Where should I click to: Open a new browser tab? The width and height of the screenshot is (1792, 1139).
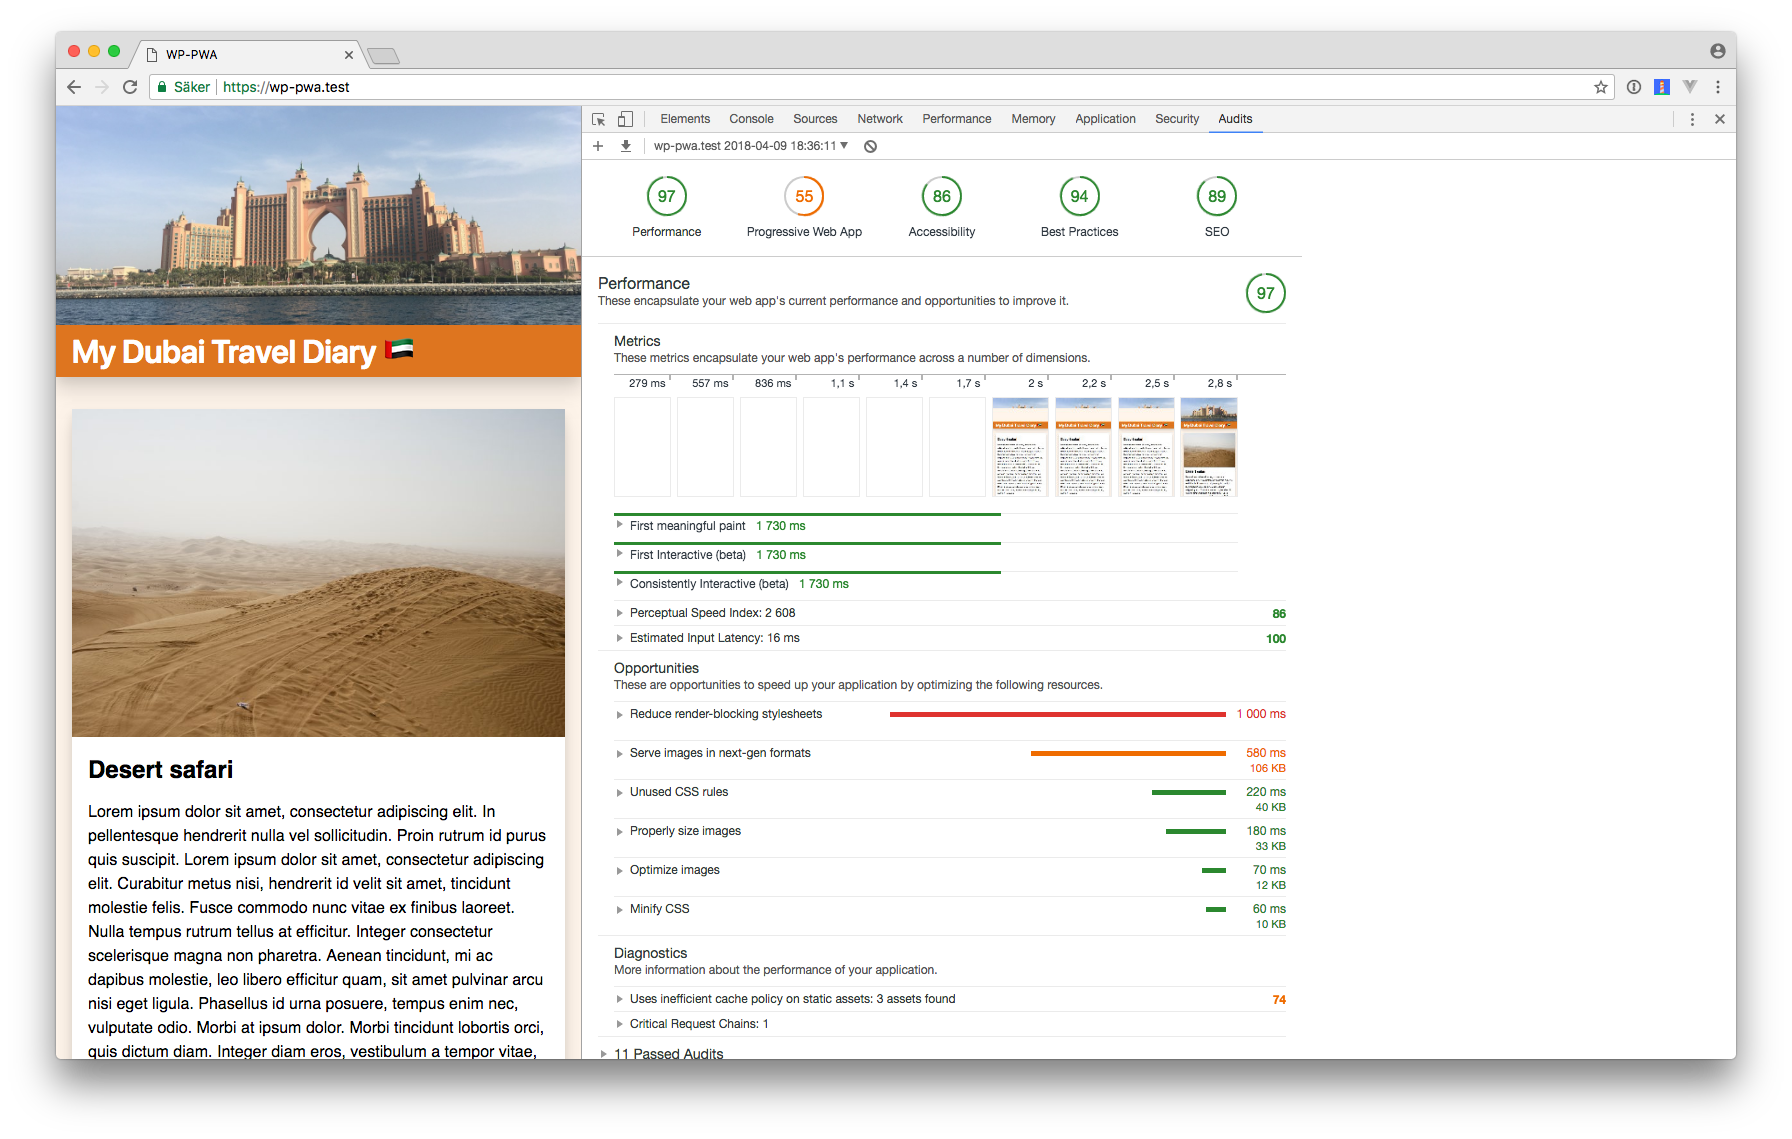pos(383,56)
